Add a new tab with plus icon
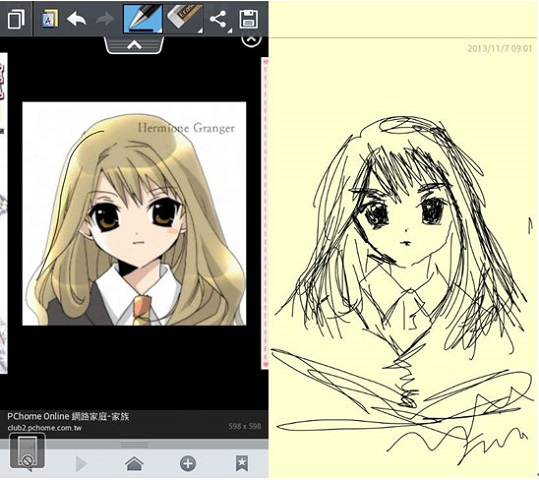The image size is (539, 480). [x=188, y=463]
